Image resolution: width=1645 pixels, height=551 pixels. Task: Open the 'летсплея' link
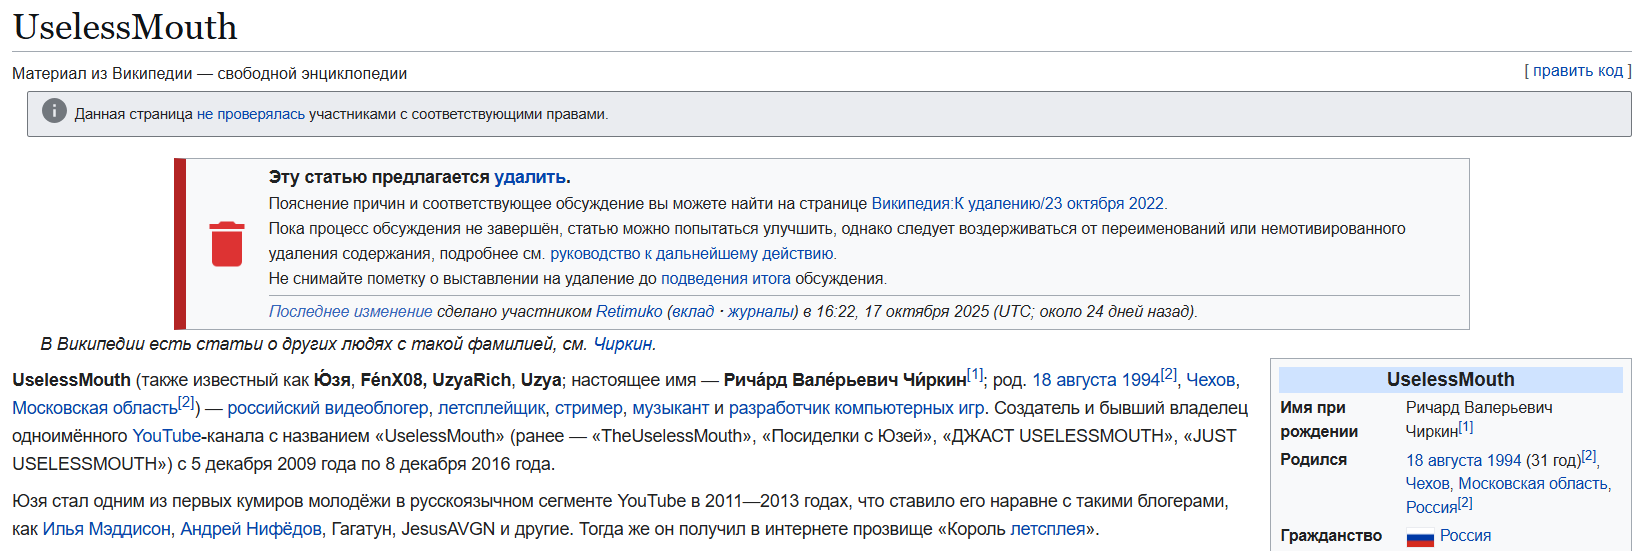pos(1047,529)
